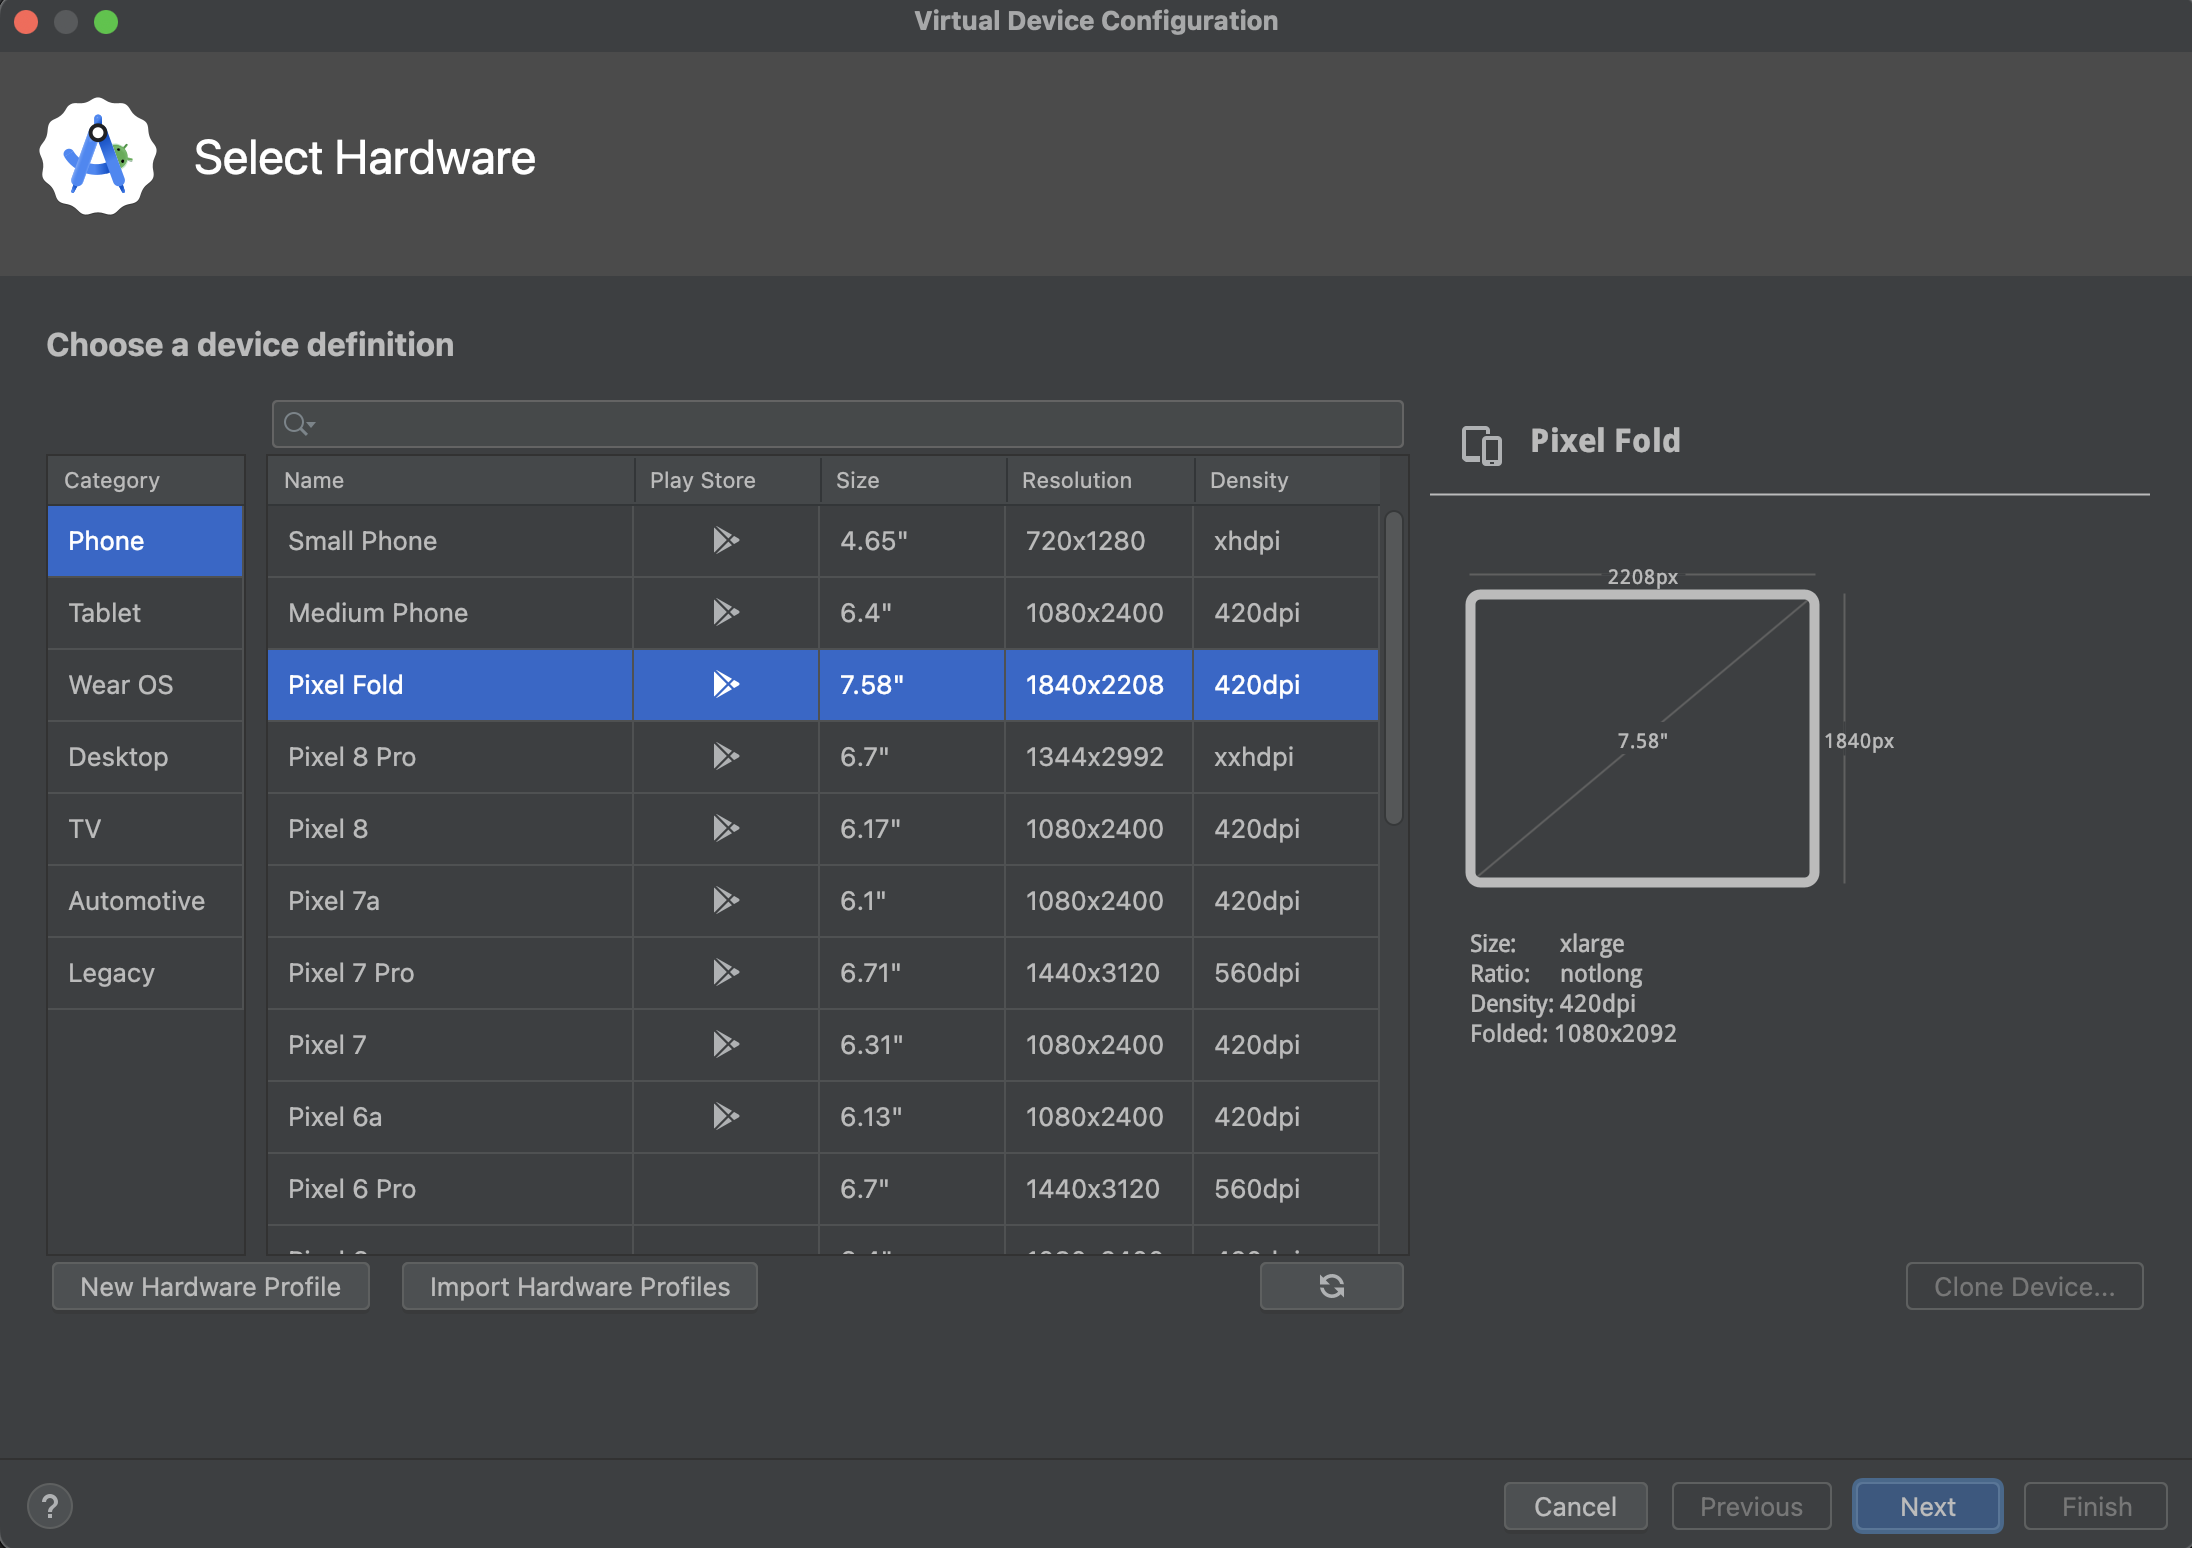Click the Play Store icon for Pixel 7a

(x=723, y=901)
